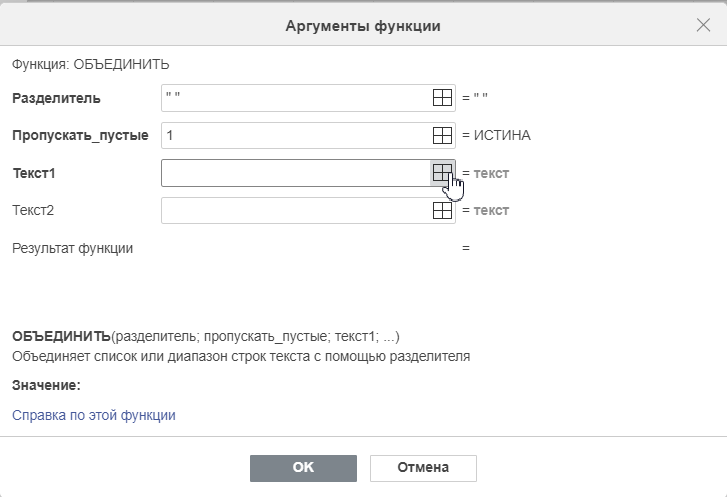
Task: Click the Текст2 argument label
Action: pos(33,210)
